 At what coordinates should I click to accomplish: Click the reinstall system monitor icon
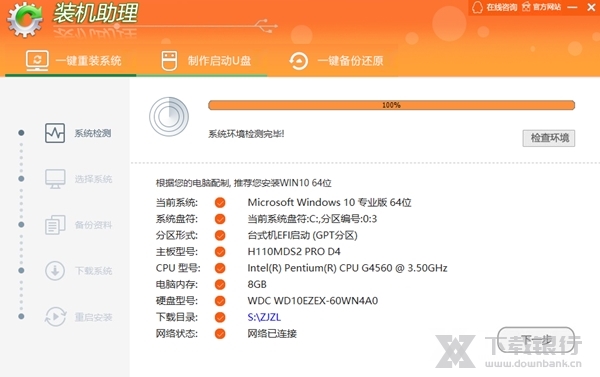click(37, 60)
